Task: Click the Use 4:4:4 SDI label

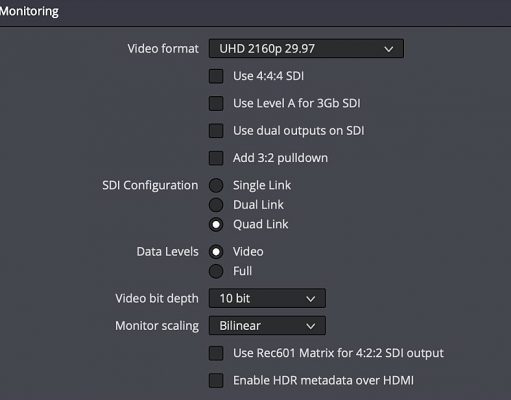Action: [268, 76]
